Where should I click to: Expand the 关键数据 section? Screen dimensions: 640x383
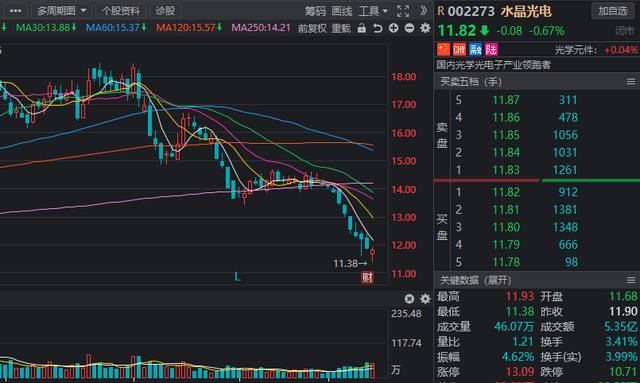476,281
